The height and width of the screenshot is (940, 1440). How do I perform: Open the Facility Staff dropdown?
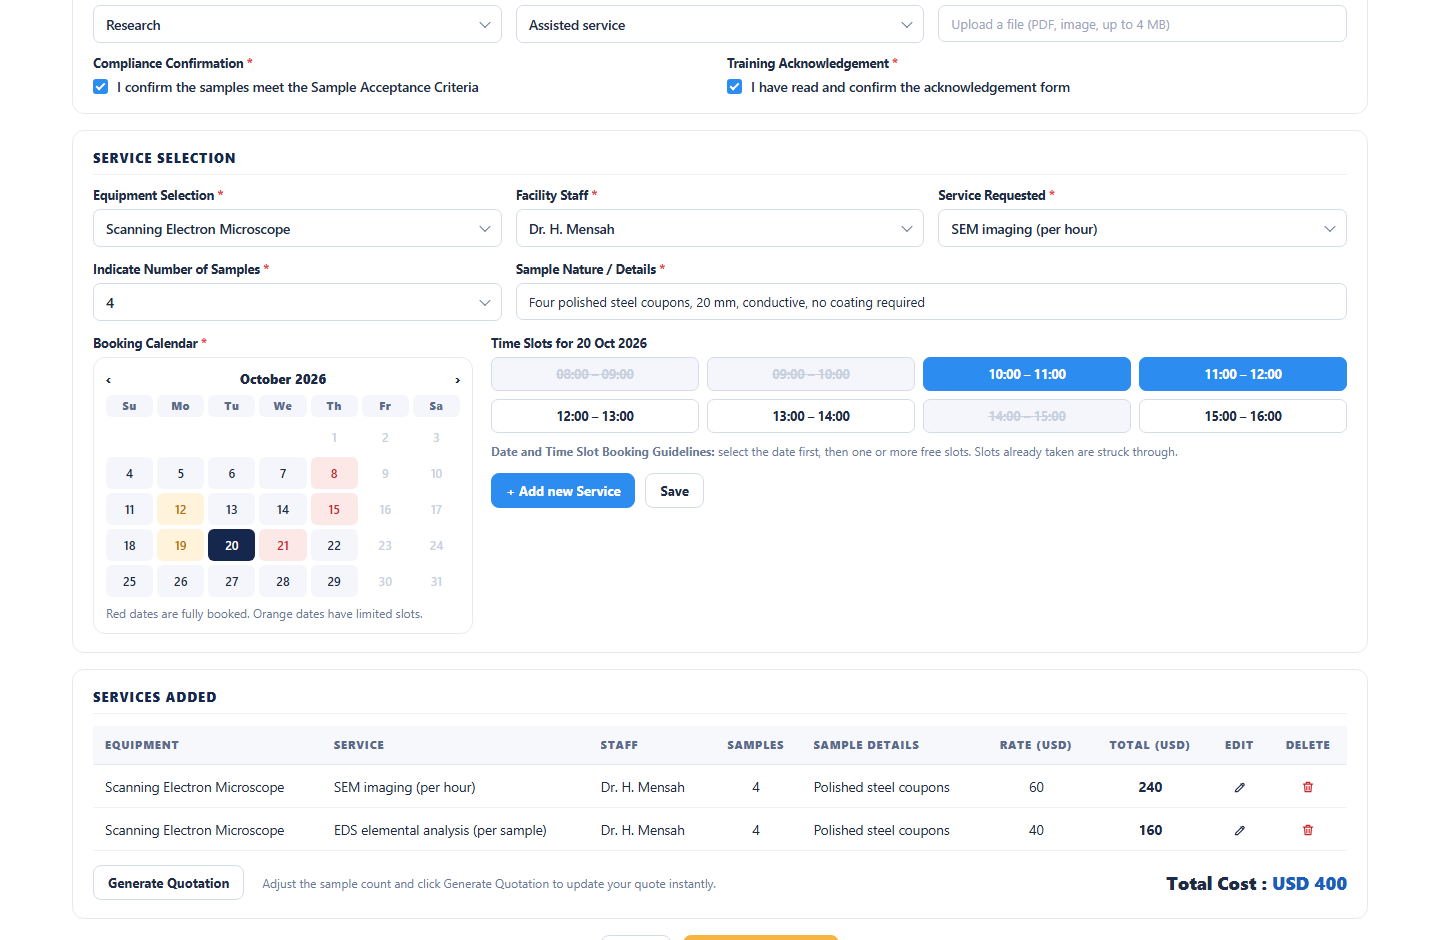[720, 229]
